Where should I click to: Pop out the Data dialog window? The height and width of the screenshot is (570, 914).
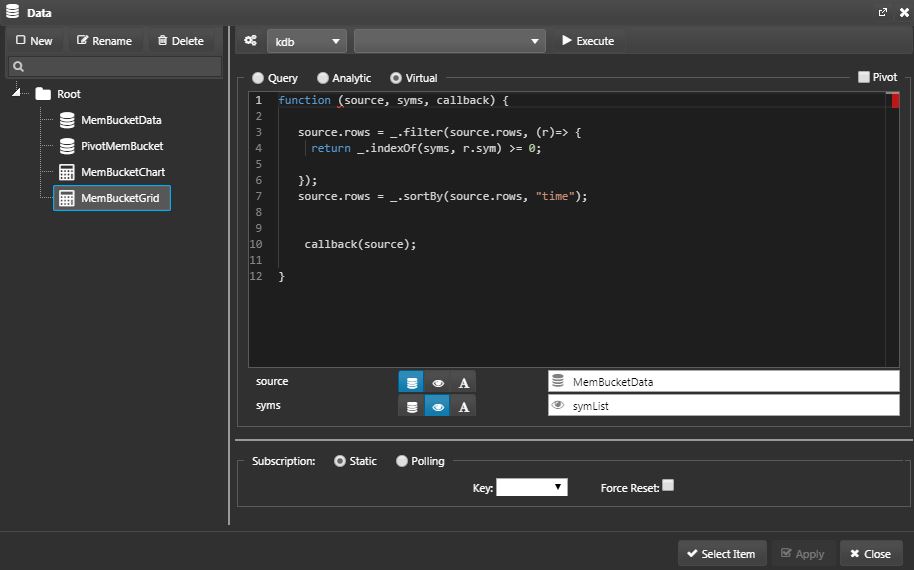click(883, 12)
